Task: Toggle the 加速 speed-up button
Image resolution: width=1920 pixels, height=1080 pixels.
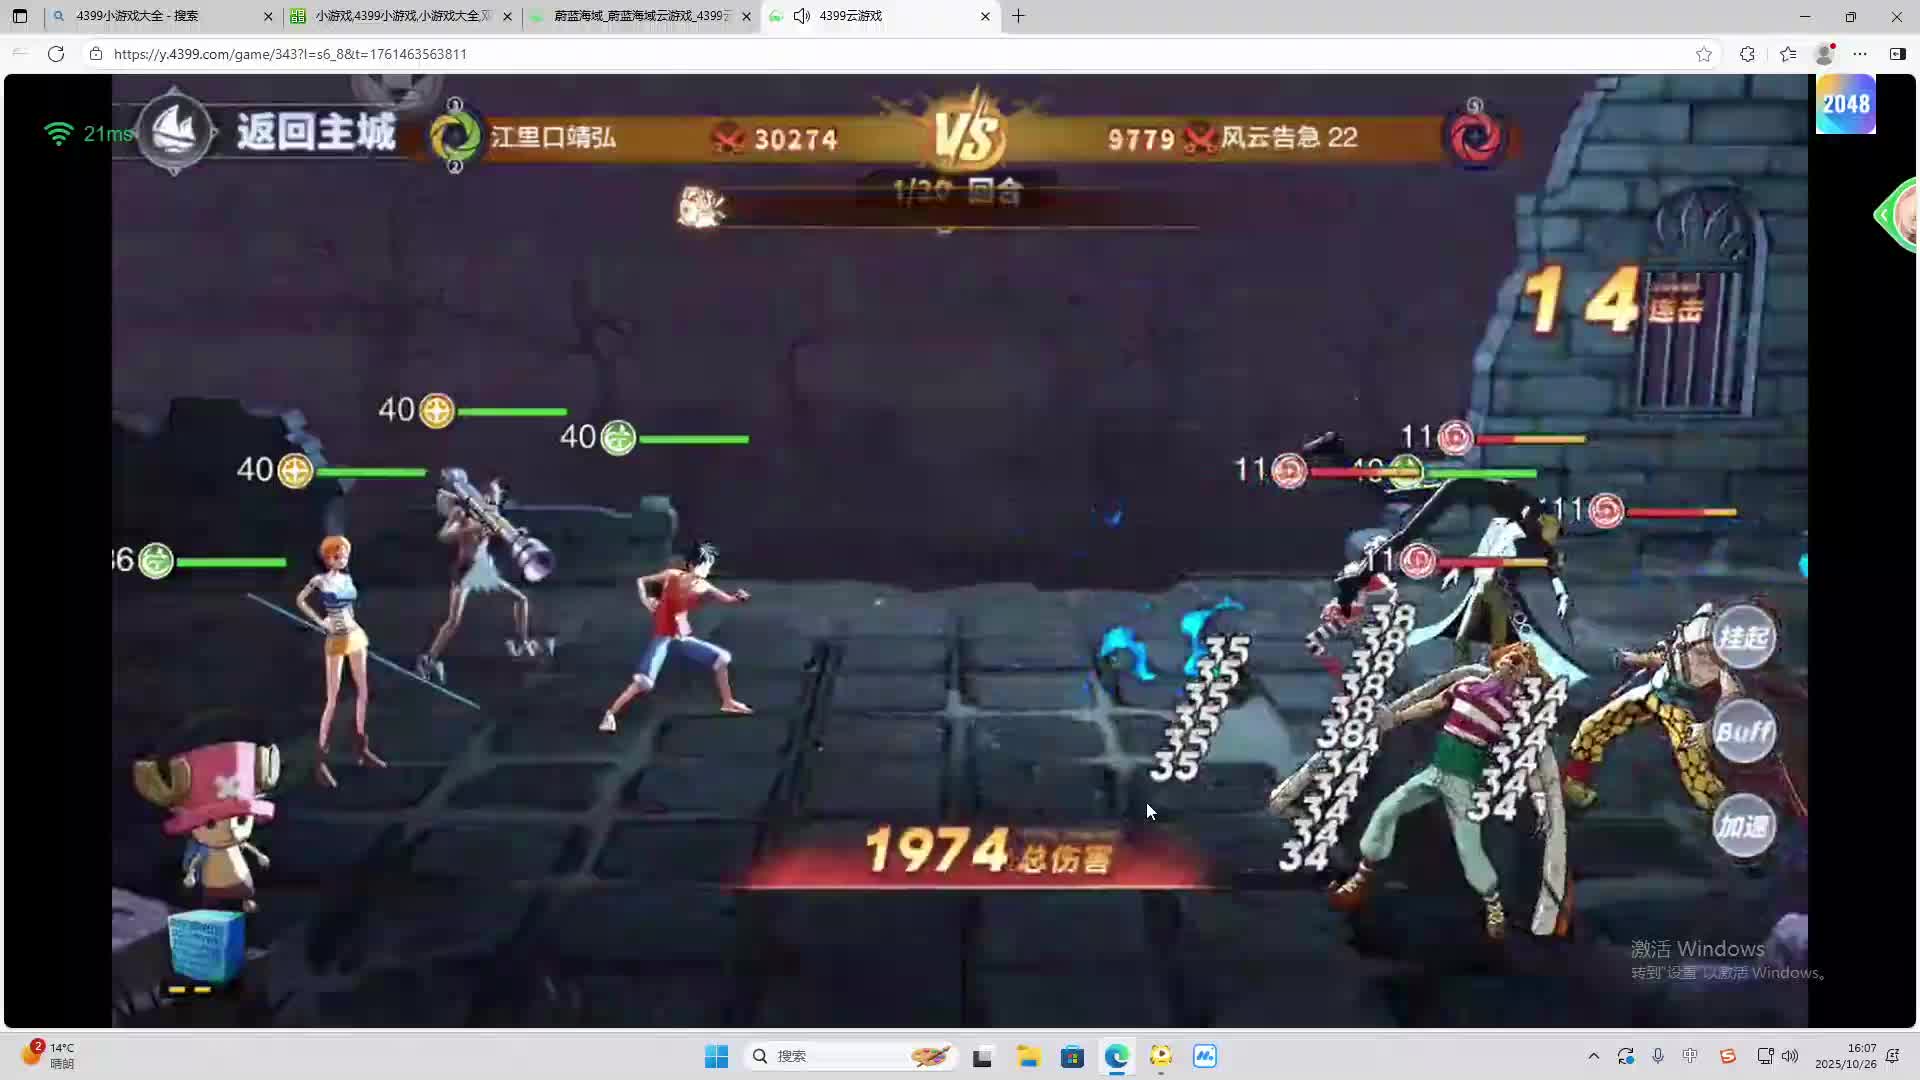Action: (x=1744, y=826)
